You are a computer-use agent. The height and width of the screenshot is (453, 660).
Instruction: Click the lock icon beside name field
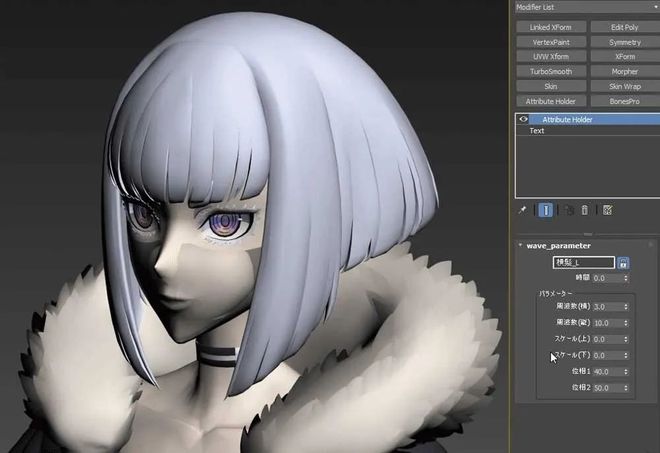click(x=624, y=263)
